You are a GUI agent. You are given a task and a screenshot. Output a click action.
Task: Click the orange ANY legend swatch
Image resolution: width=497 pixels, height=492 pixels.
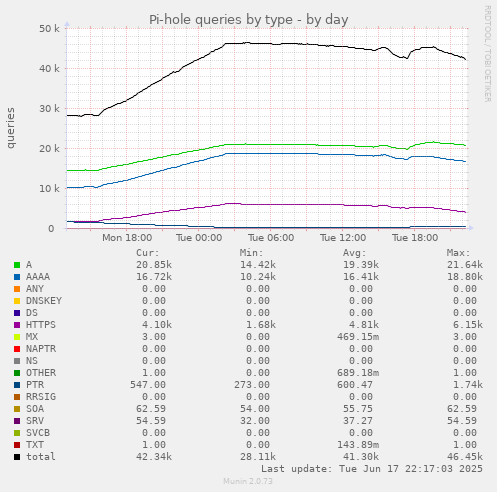coord(17,289)
